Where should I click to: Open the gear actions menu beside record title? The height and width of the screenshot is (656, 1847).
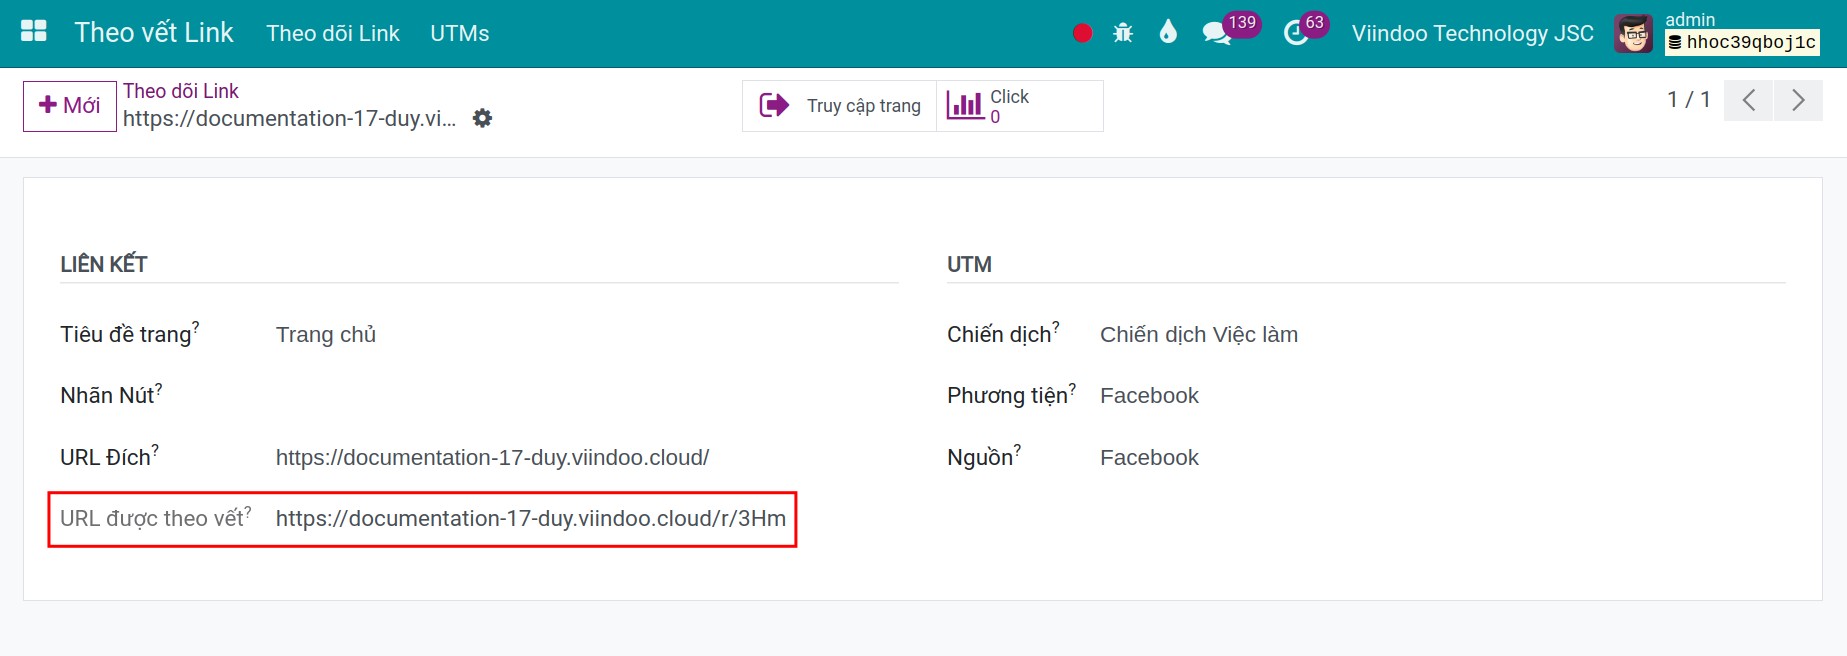pos(482,118)
